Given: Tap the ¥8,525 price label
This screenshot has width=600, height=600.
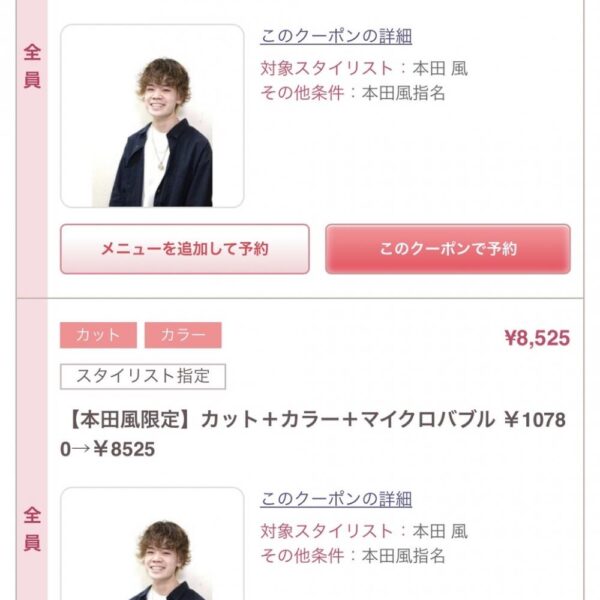Looking at the screenshot, I should point(537,338).
